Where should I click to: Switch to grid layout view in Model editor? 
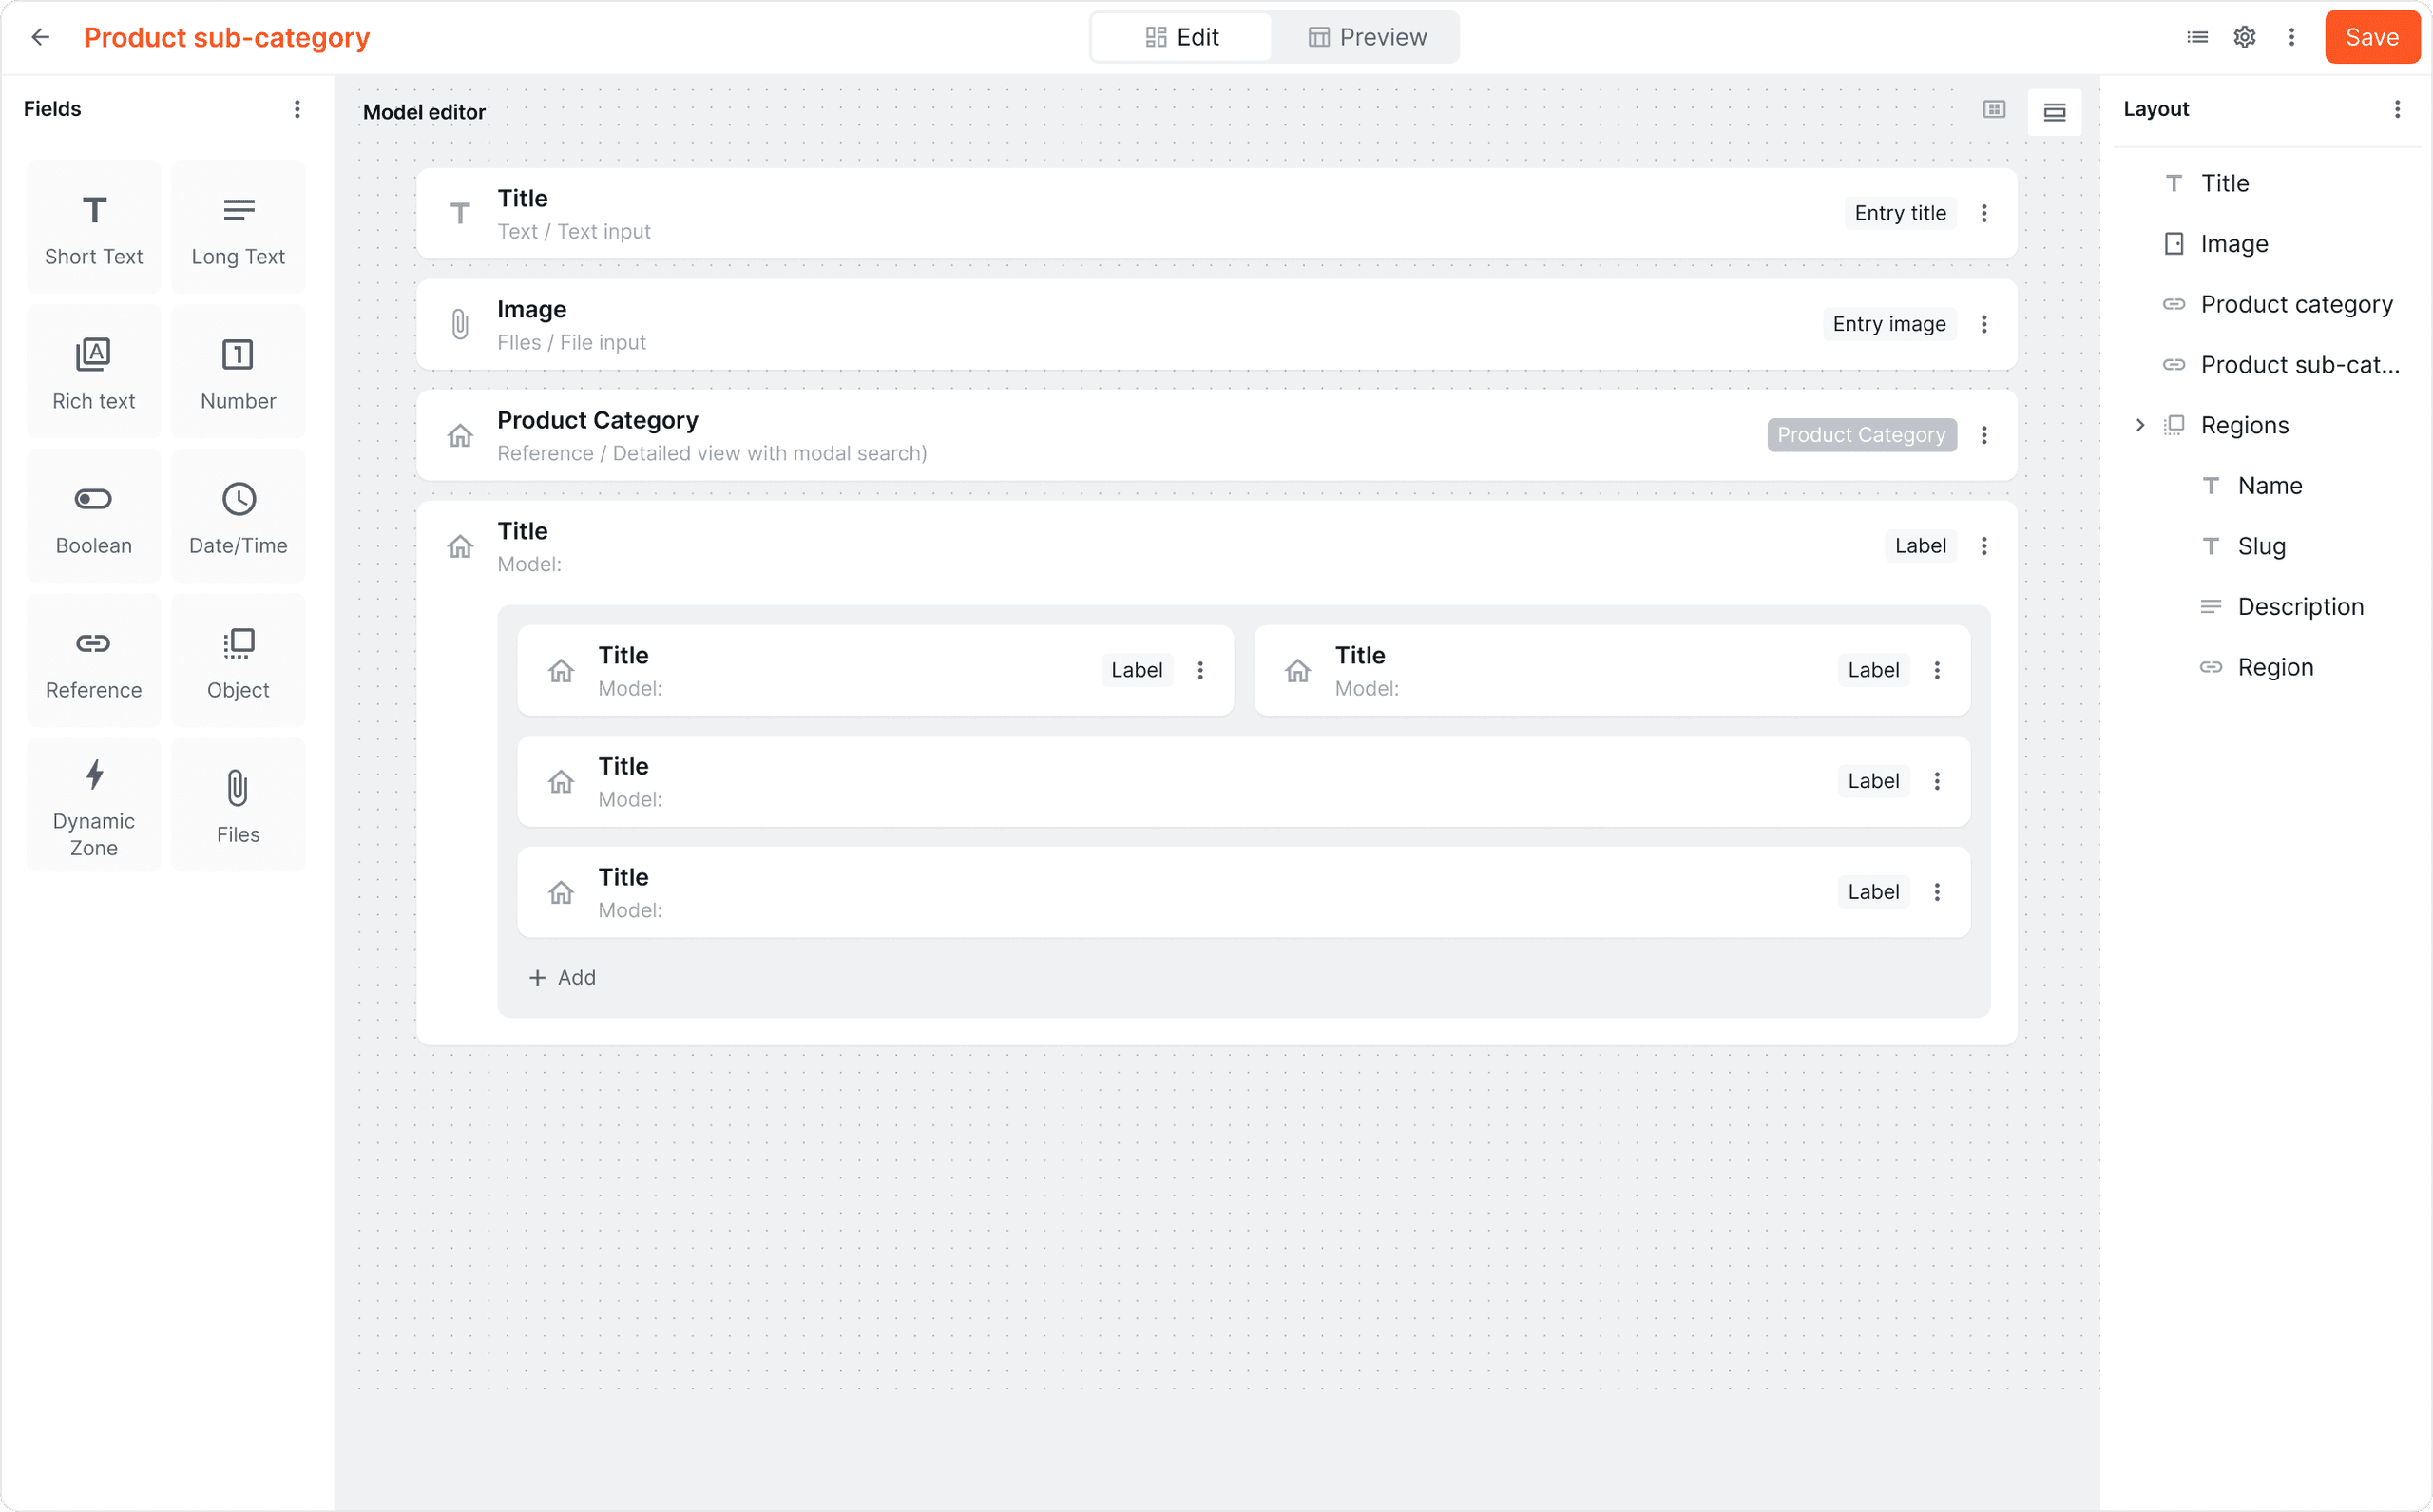[x=1994, y=110]
